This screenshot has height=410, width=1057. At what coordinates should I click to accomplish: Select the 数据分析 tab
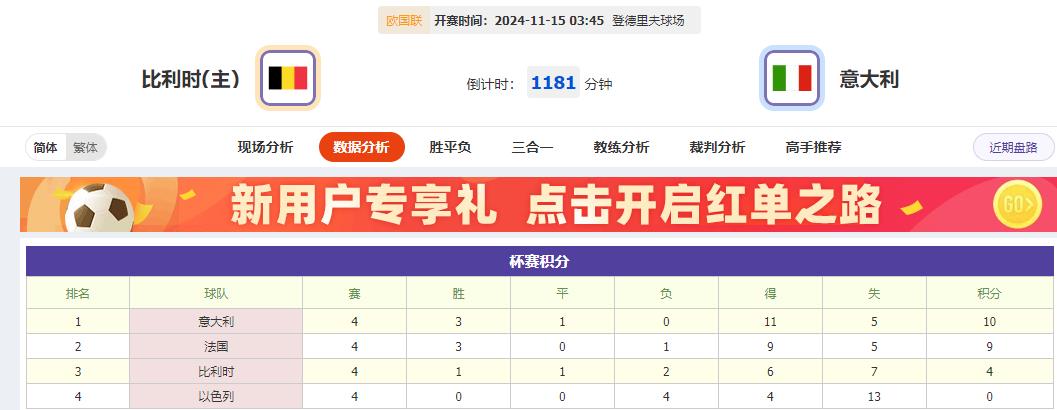click(361, 147)
